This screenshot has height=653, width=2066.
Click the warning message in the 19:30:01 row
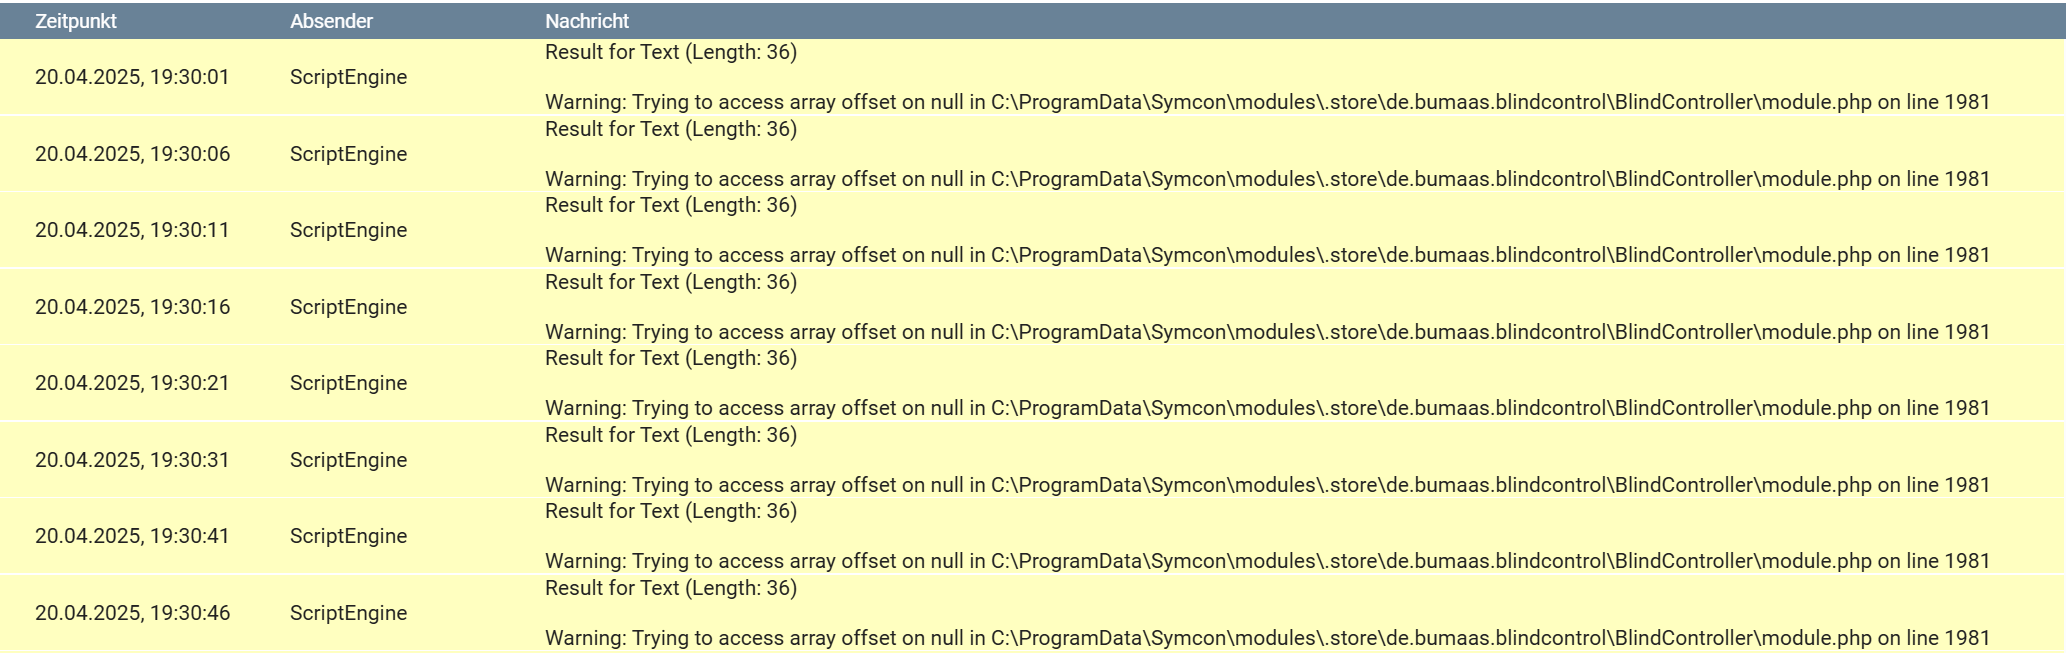[x=1267, y=102]
